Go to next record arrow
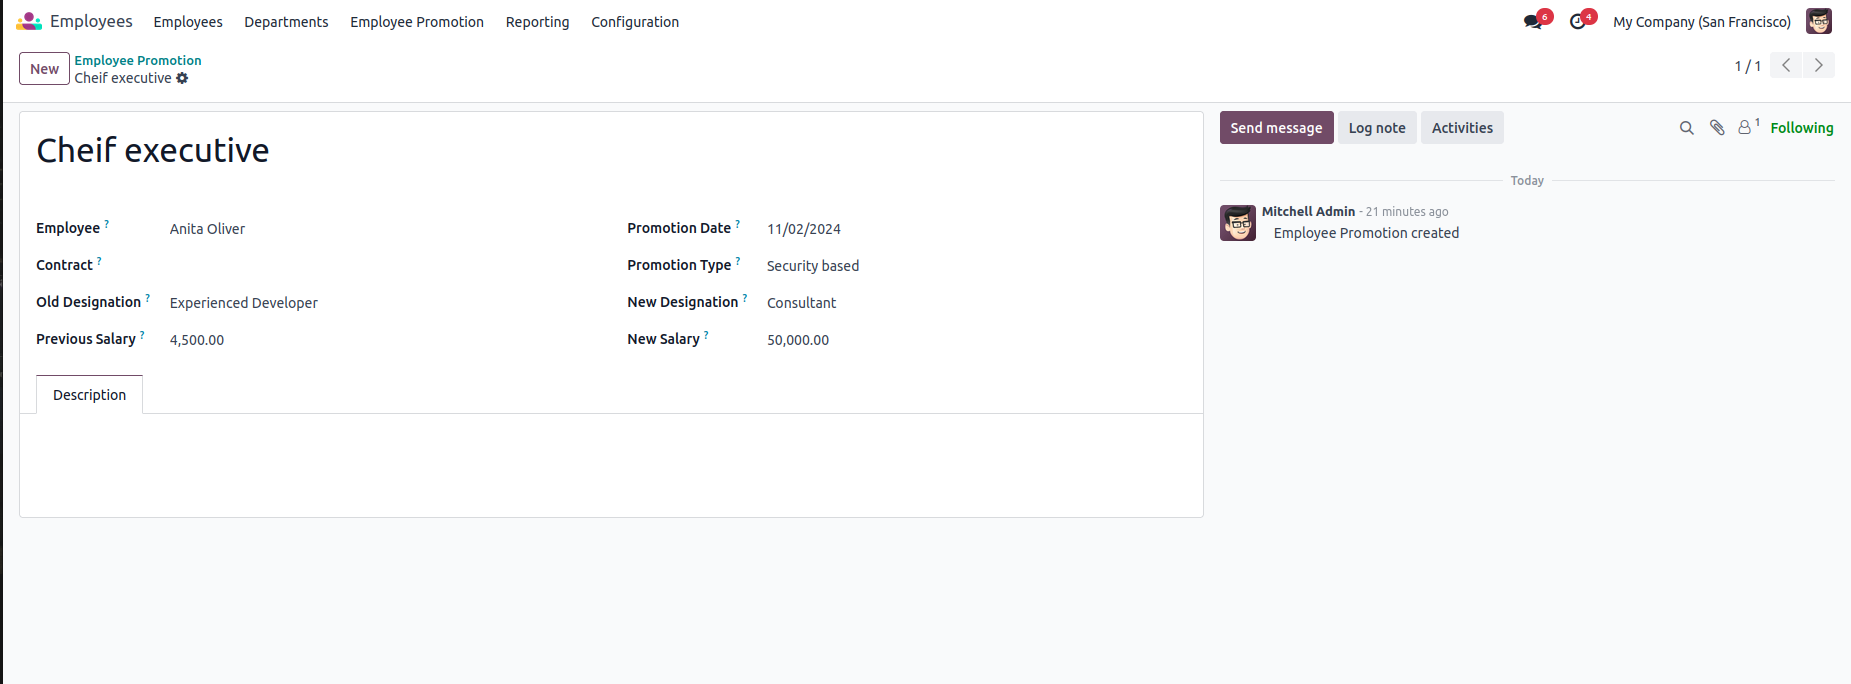This screenshot has height=684, width=1851. coord(1819,65)
